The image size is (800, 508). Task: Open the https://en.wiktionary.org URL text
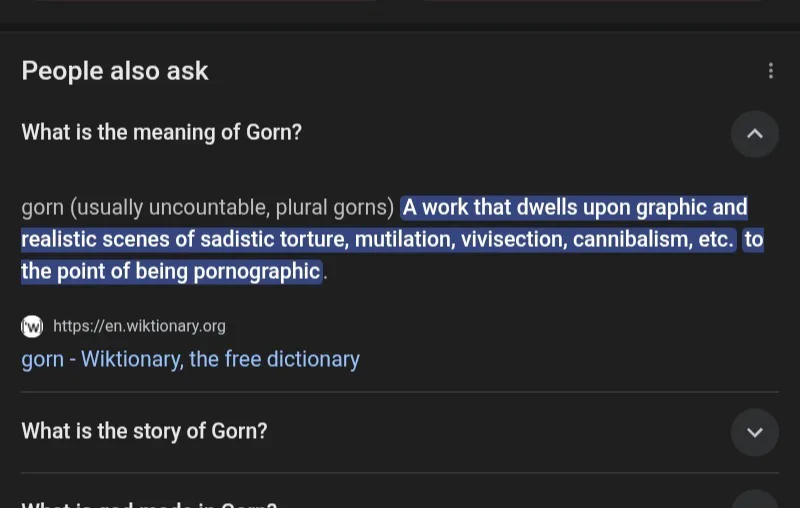[139, 326]
